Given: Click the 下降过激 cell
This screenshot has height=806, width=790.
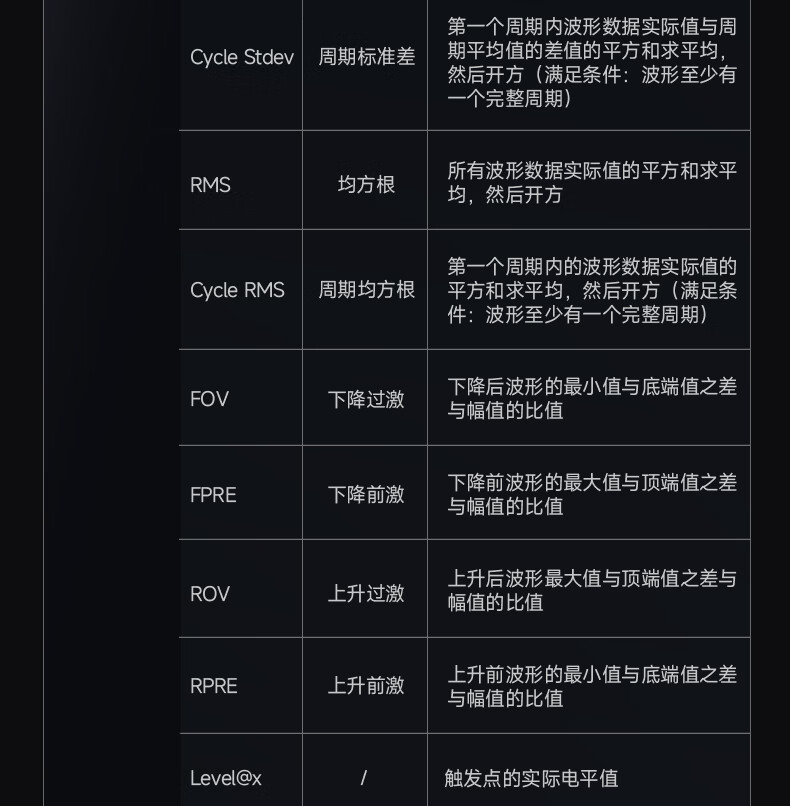Looking at the screenshot, I should point(366,399).
